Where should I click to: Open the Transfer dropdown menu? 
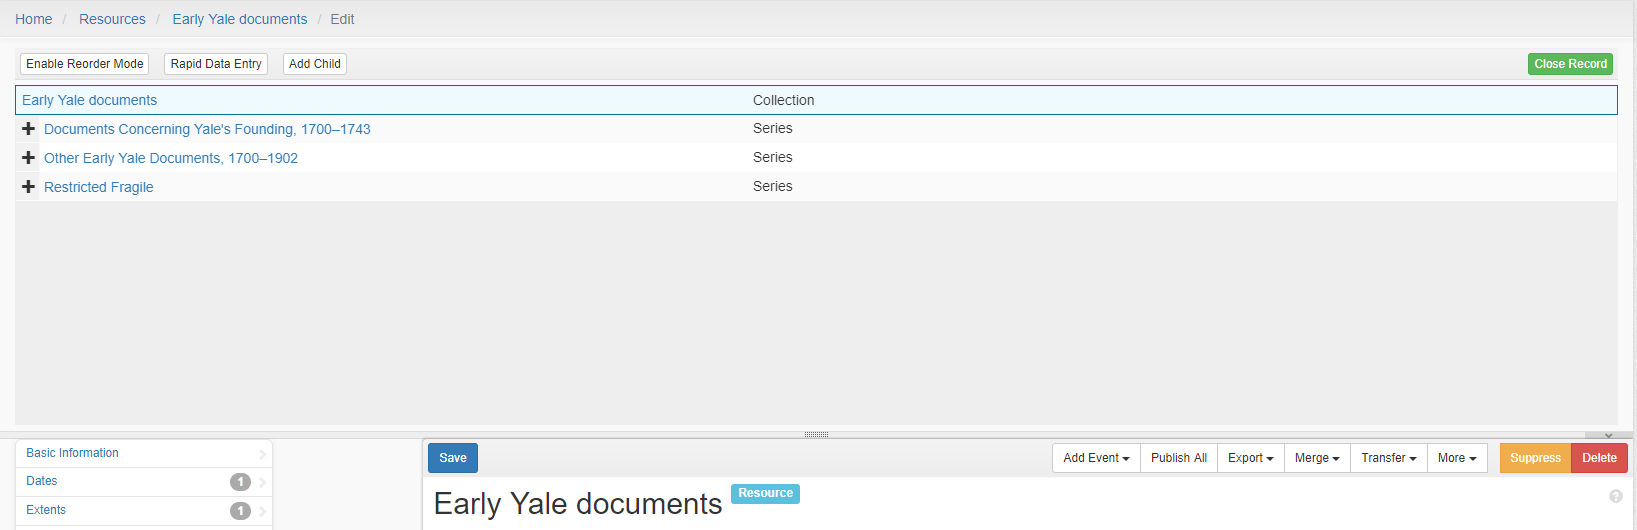point(1388,458)
